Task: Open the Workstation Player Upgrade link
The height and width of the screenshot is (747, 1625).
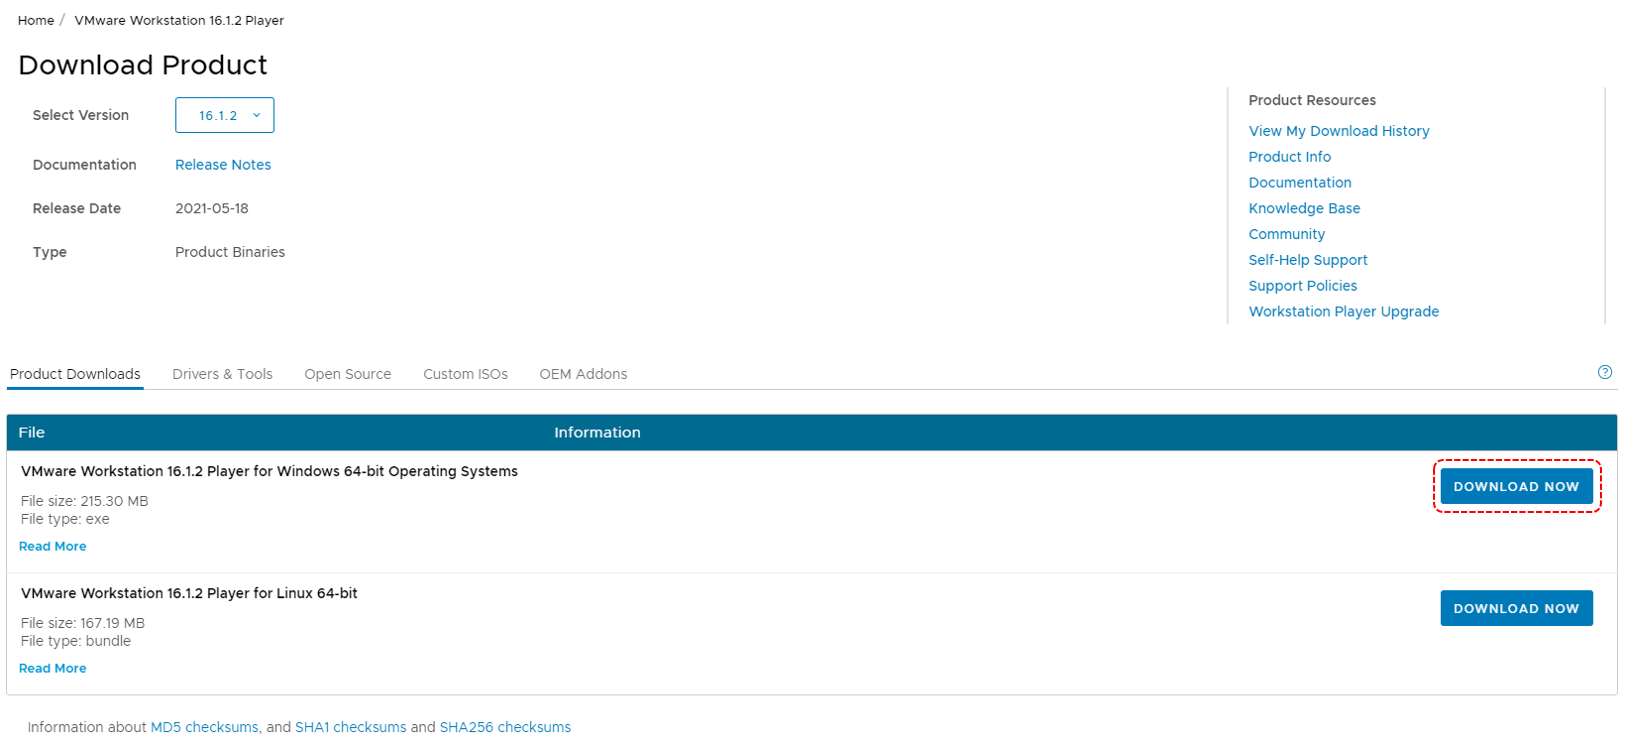Action: click(x=1344, y=312)
